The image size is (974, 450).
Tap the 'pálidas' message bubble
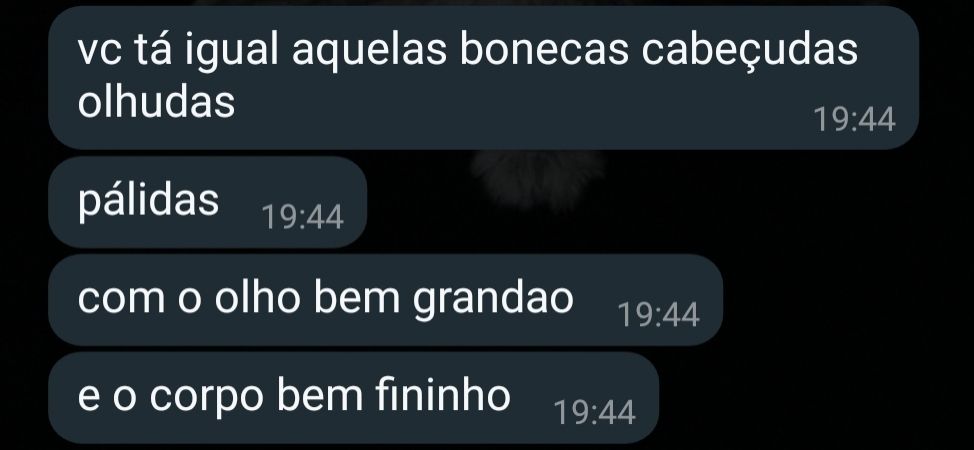(207, 201)
